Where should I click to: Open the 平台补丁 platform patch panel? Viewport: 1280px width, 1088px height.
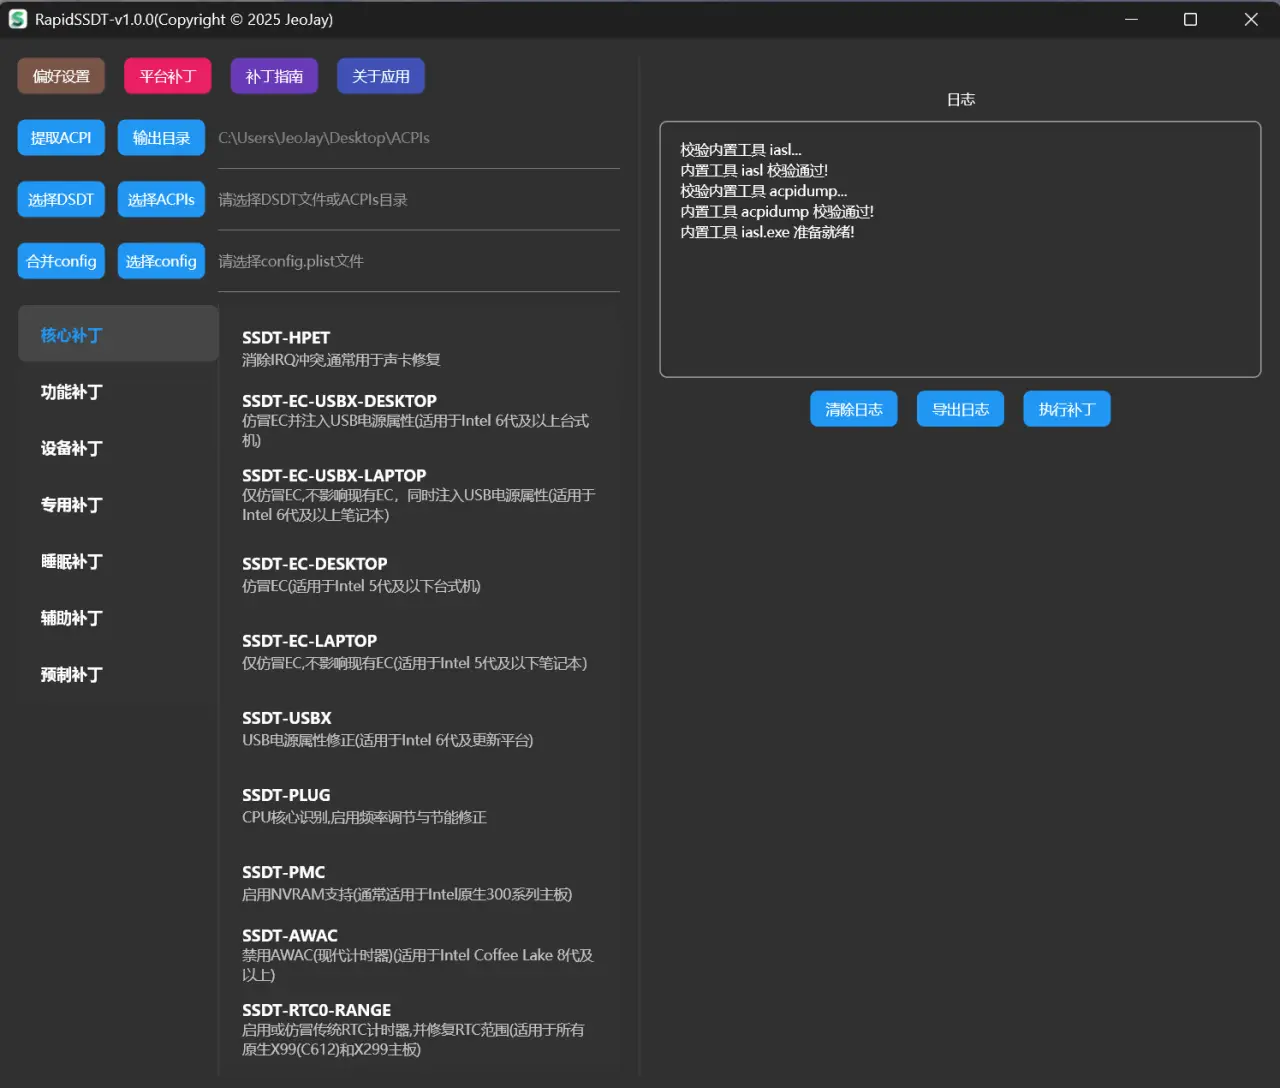pos(167,75)
